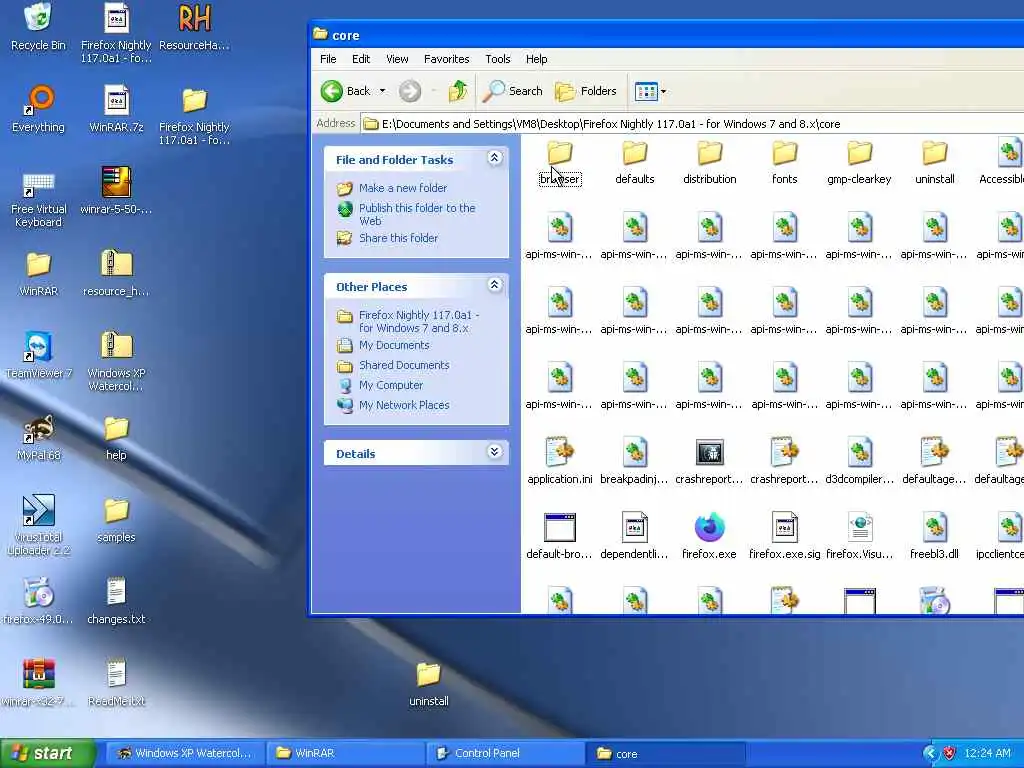Collapse the File and Folder Tasks panel

pos(494,158)
